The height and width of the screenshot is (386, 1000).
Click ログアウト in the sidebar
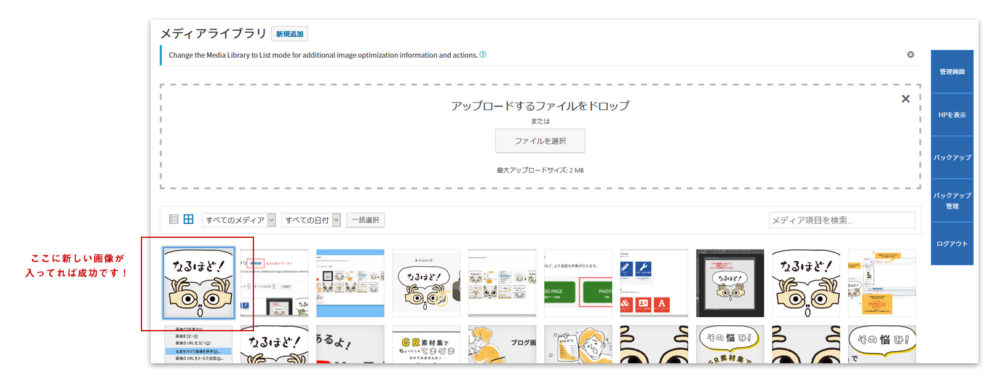(952, 244)
